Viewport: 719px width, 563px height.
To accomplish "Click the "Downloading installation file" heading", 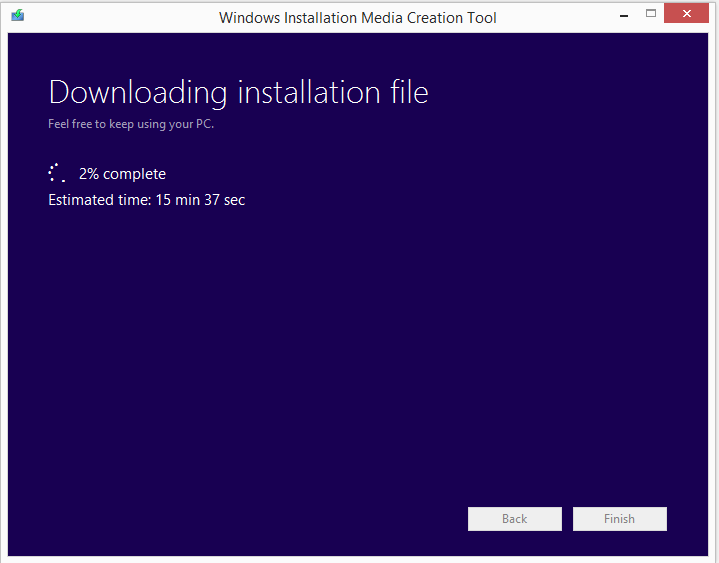I will point(238,93).
